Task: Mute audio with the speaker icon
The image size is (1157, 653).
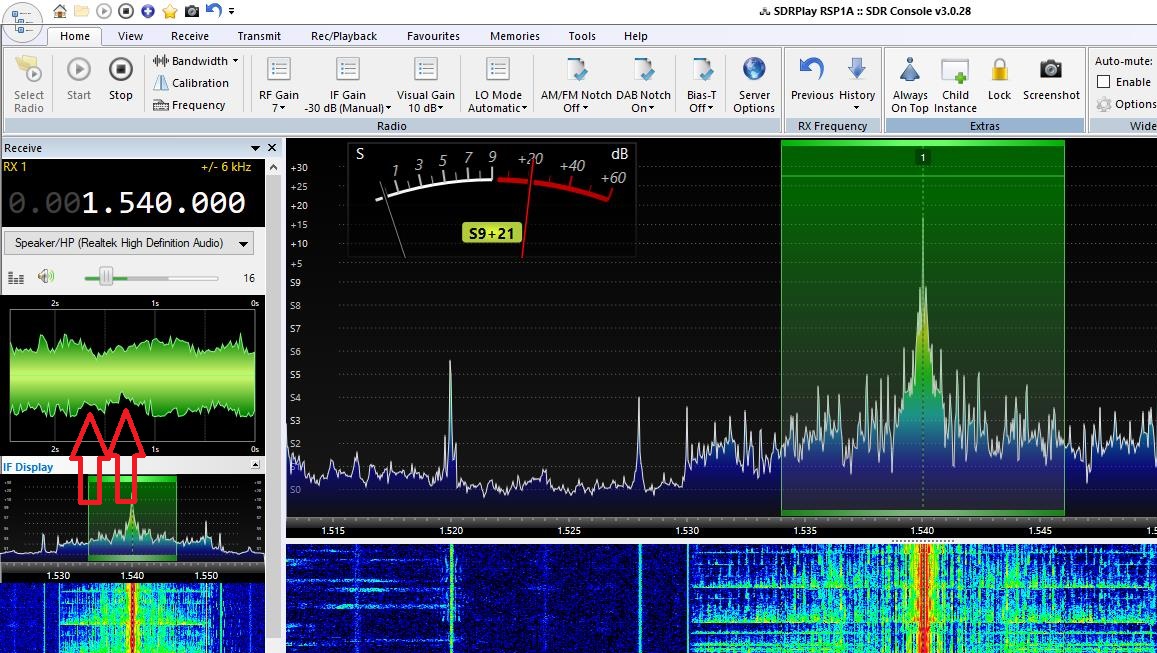Action: pyautogui.click(x=46, y=277)
